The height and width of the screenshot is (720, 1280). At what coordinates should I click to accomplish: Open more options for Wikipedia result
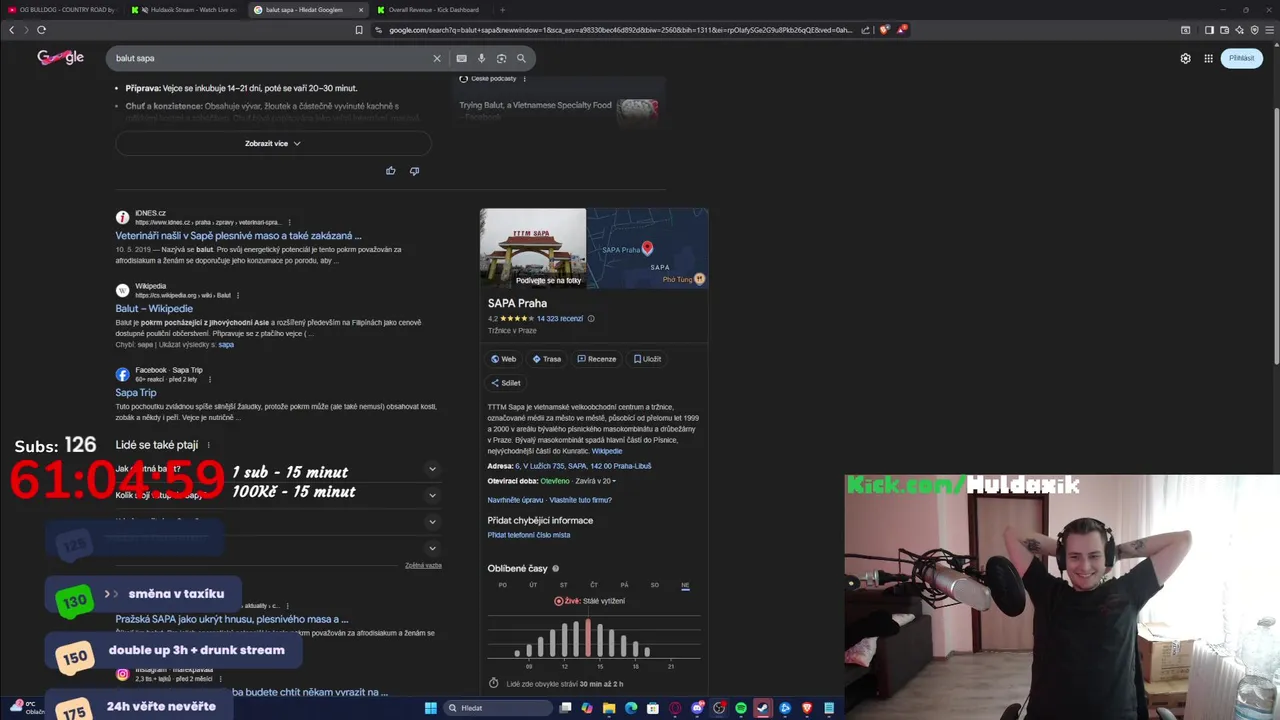pos(238,295)
